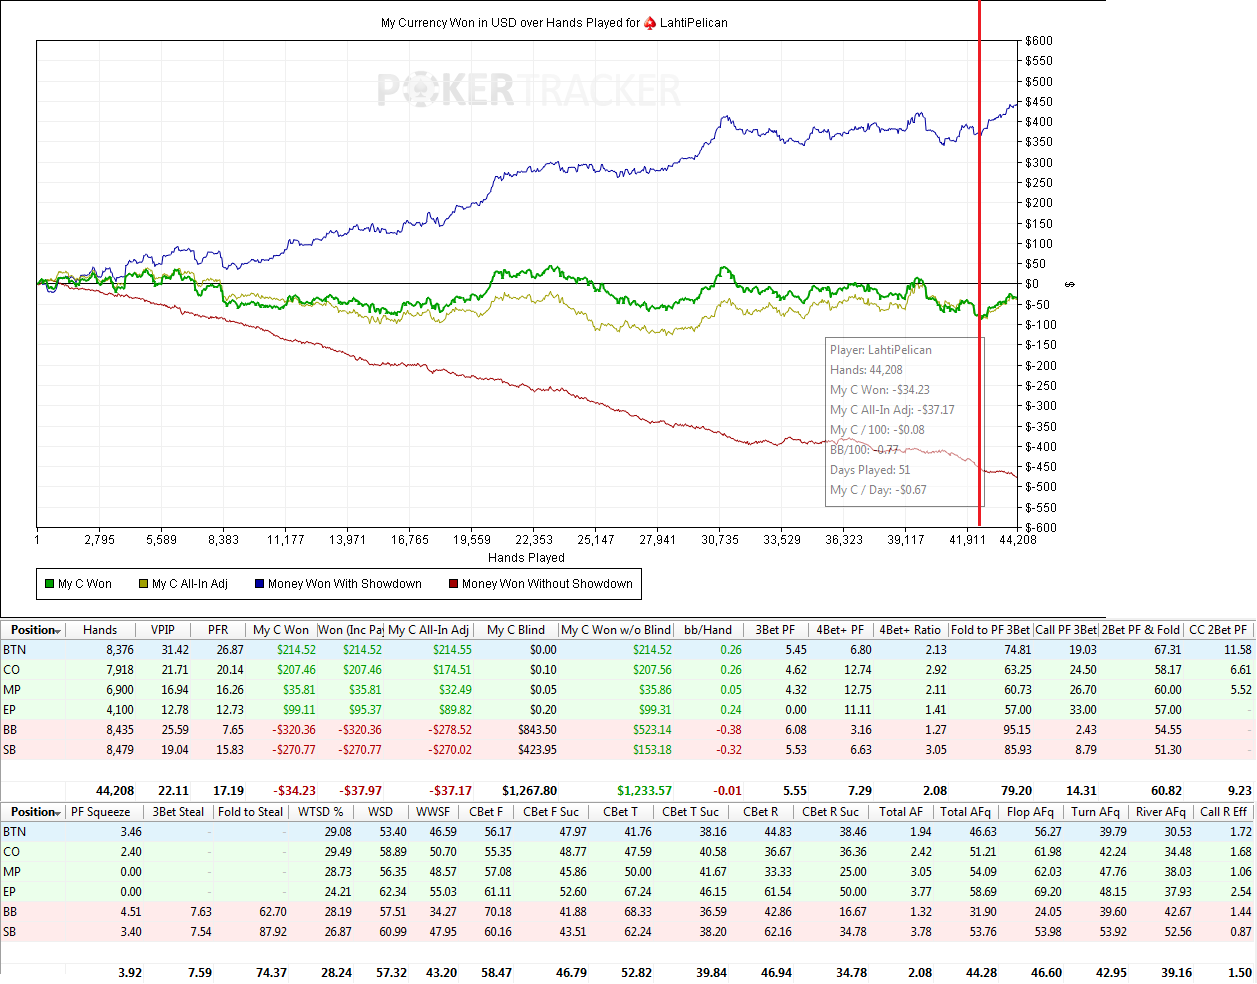Sort by the Hands column header
The image size is (1257, 984).
(x=100, y=630)
